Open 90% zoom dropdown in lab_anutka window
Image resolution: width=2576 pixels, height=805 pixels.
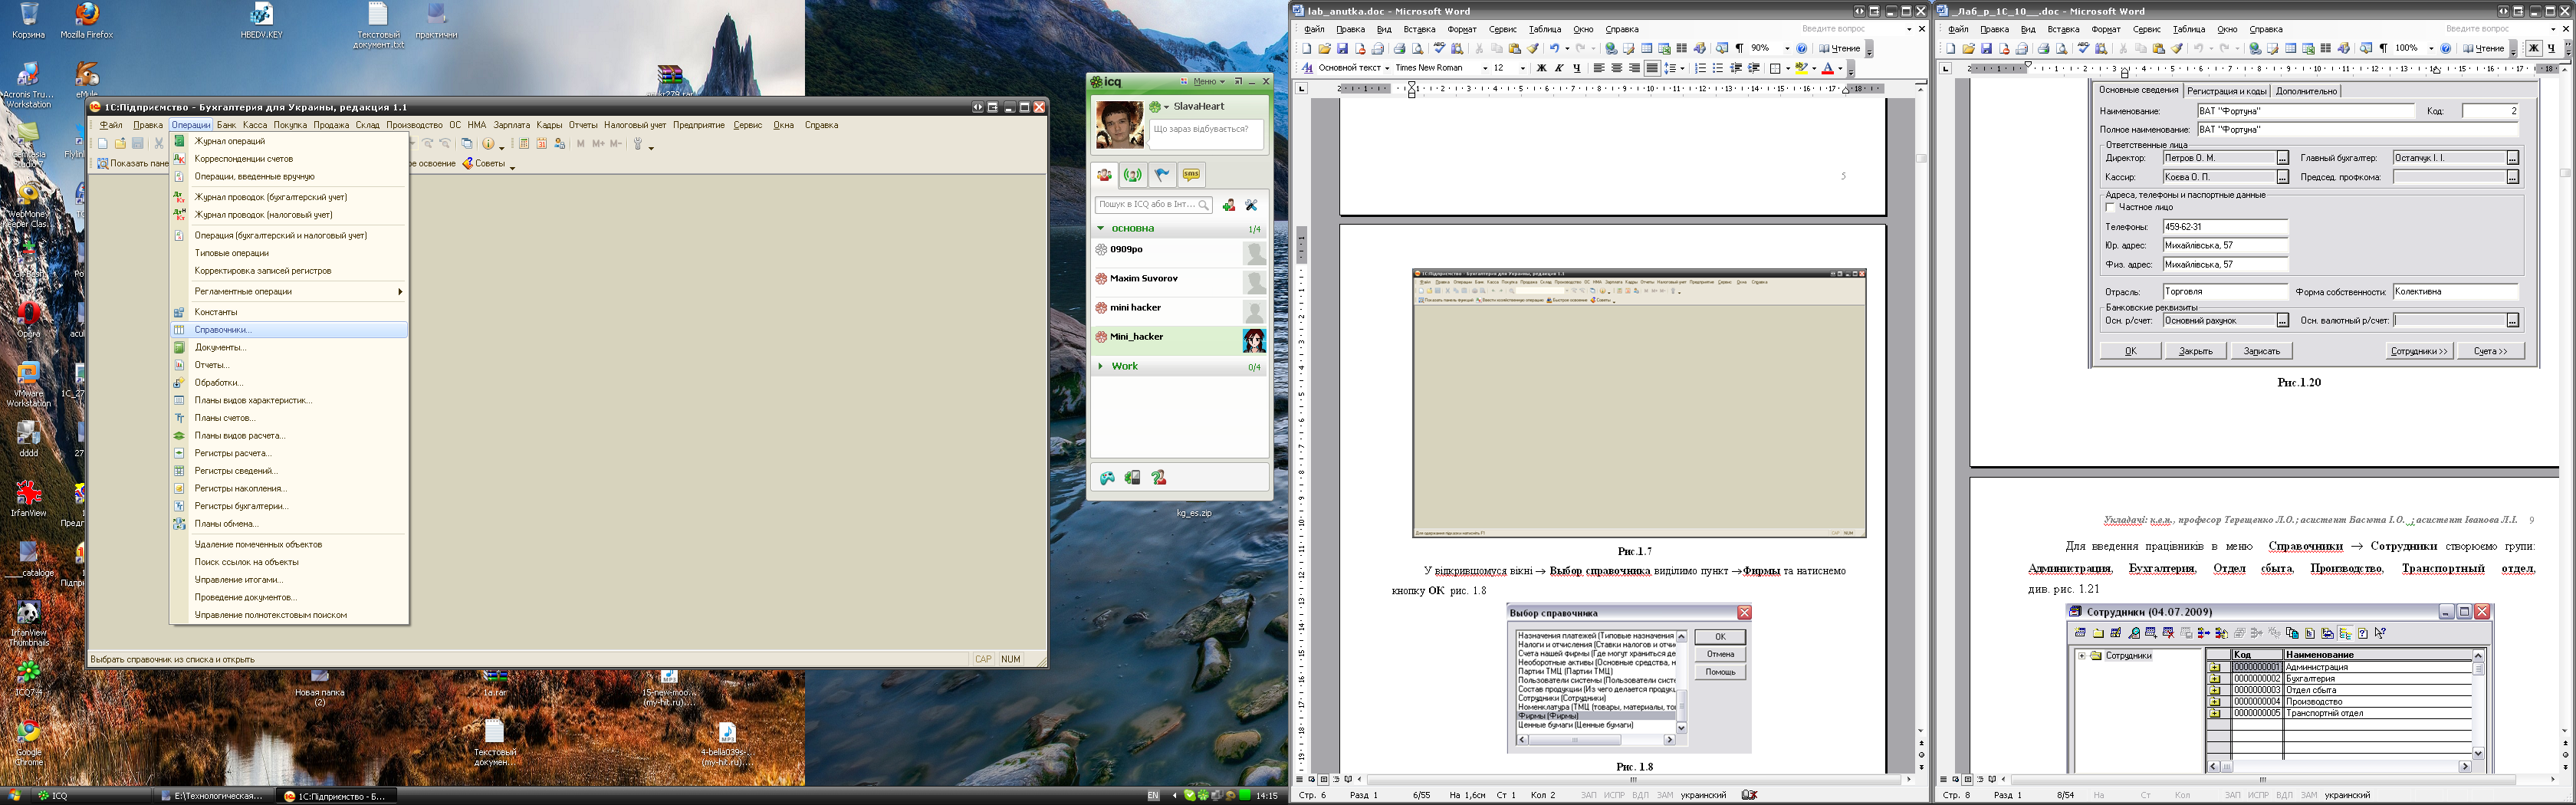(1787, 48)
